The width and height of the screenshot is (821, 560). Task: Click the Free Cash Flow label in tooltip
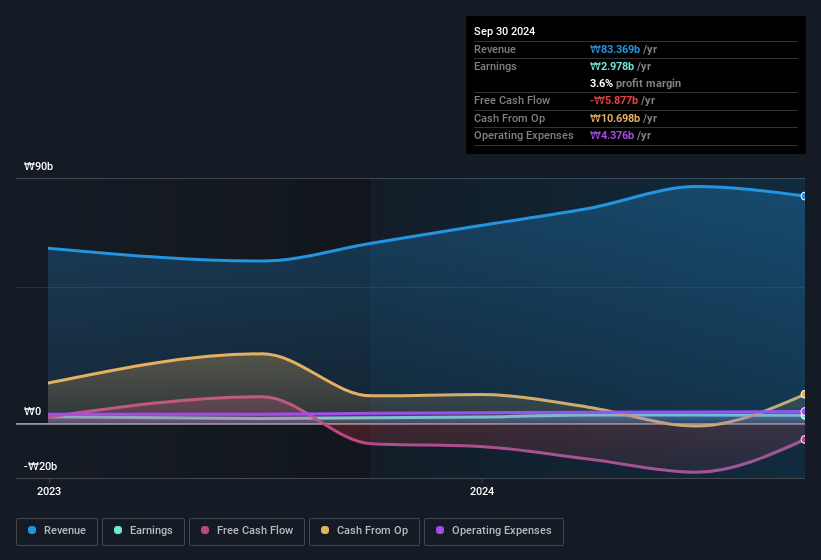[x=512, y=100]
